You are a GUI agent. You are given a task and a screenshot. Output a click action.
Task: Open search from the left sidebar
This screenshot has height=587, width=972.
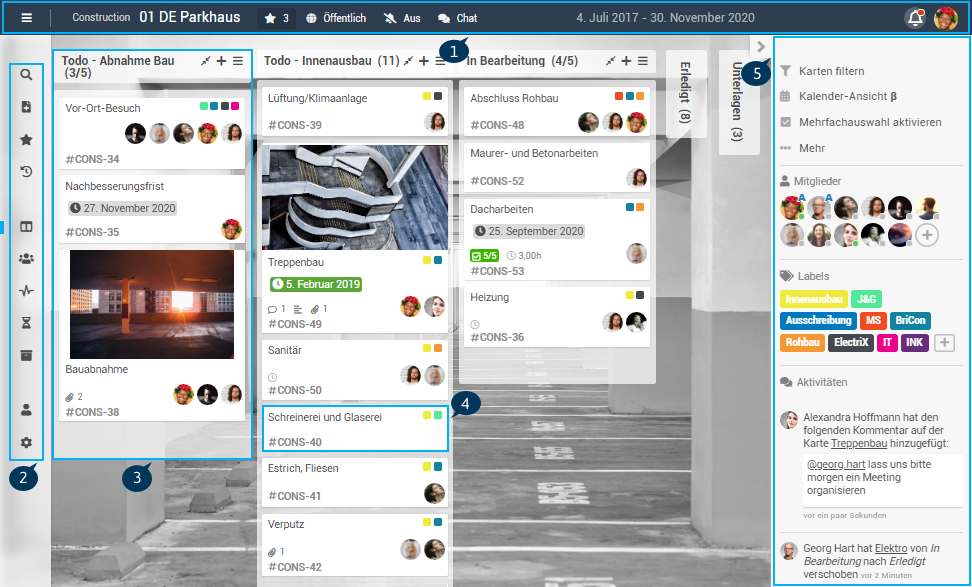tap(26, 75)
